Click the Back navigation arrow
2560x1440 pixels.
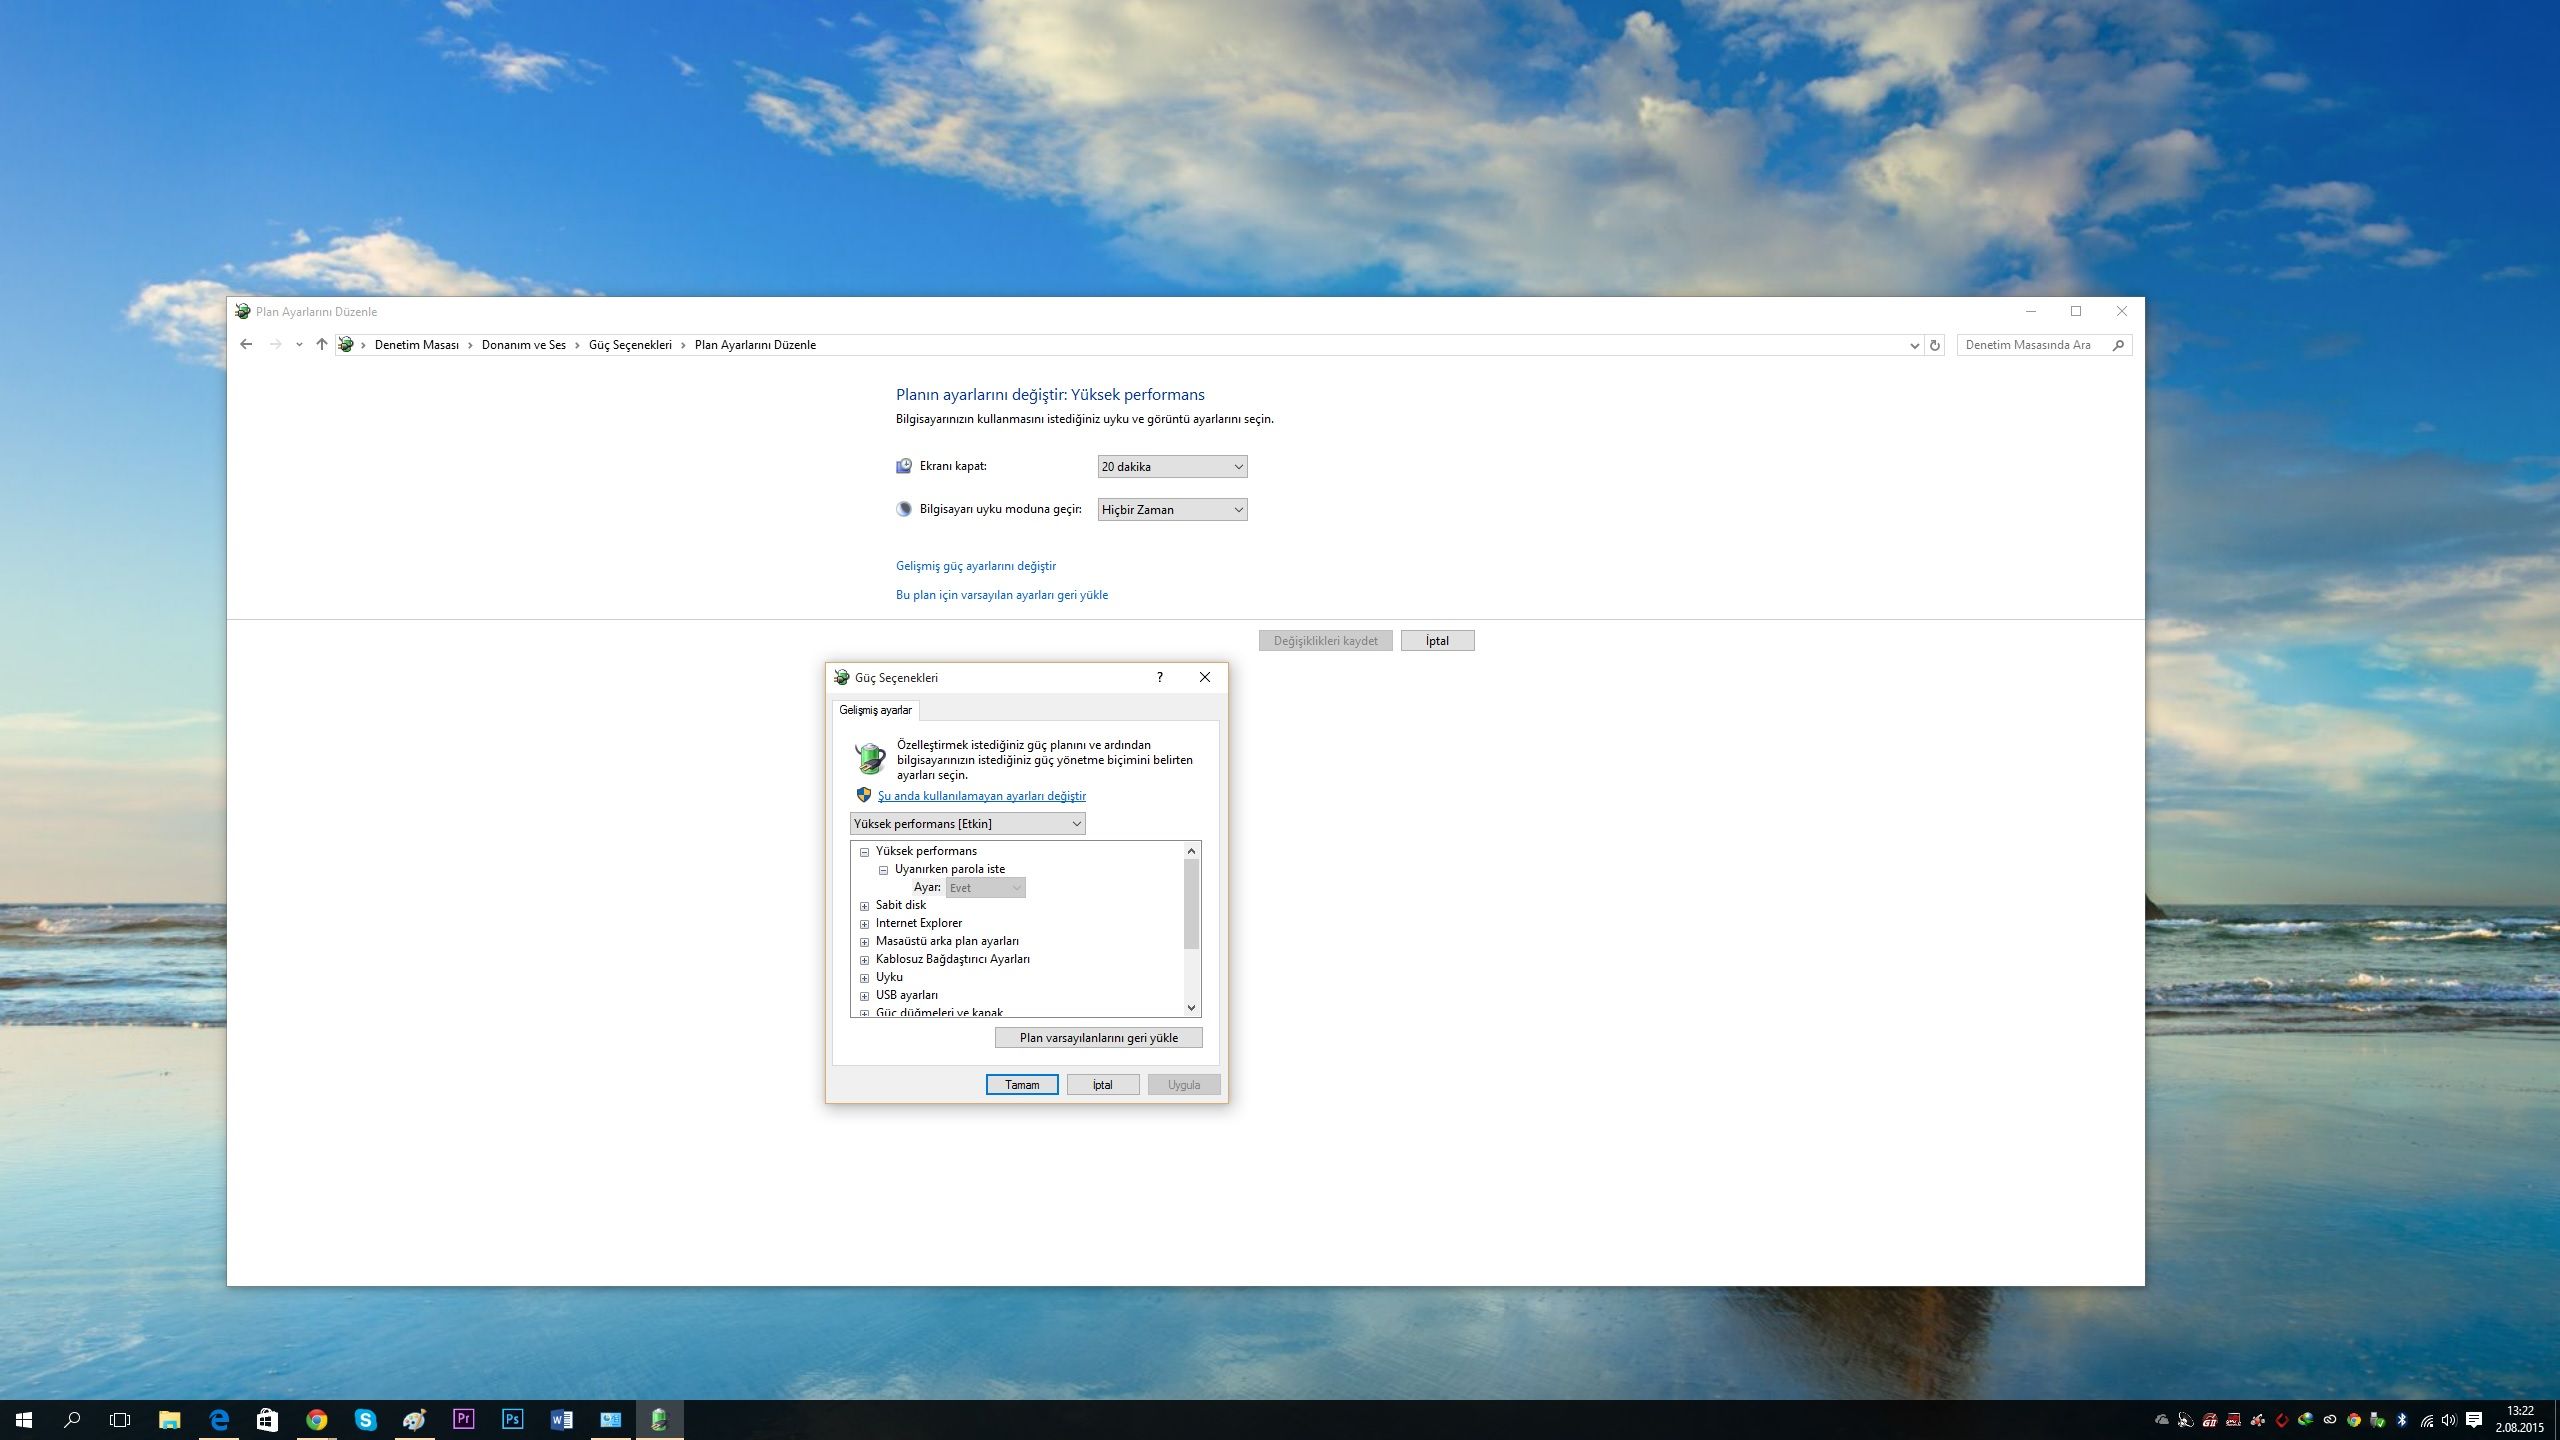click(x=246, y=344)
